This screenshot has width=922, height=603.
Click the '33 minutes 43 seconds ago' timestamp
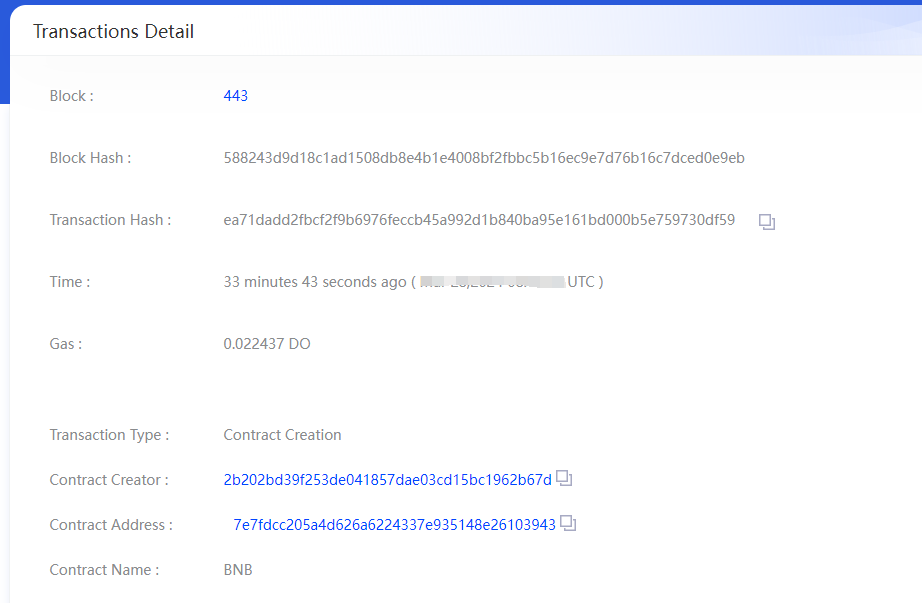(x=315, y=282)
